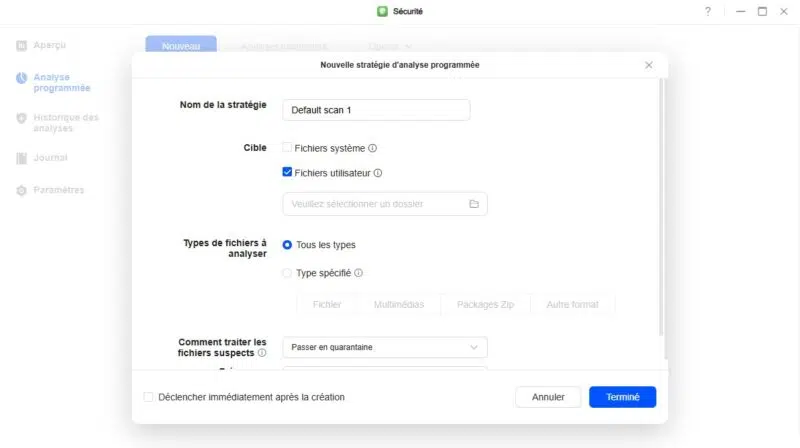Close the Nouvelle stratégie dialog
Viewport: 800px width, 448px height.
649,65
